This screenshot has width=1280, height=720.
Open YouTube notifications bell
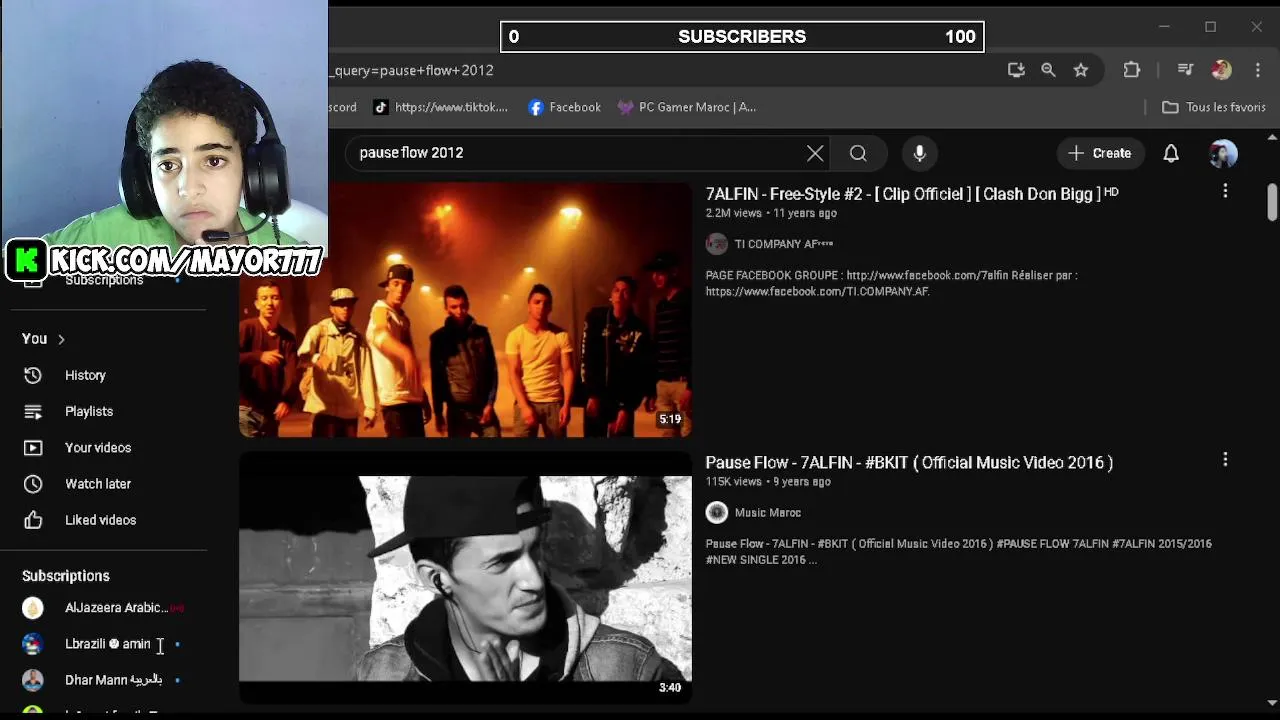1171,153
